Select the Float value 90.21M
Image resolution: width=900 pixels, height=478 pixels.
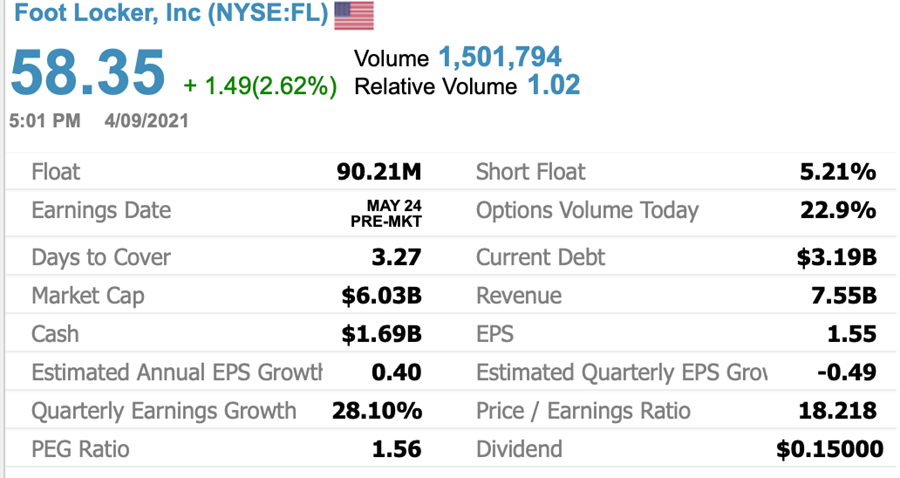pyautogui.click(x=379, y=172)
